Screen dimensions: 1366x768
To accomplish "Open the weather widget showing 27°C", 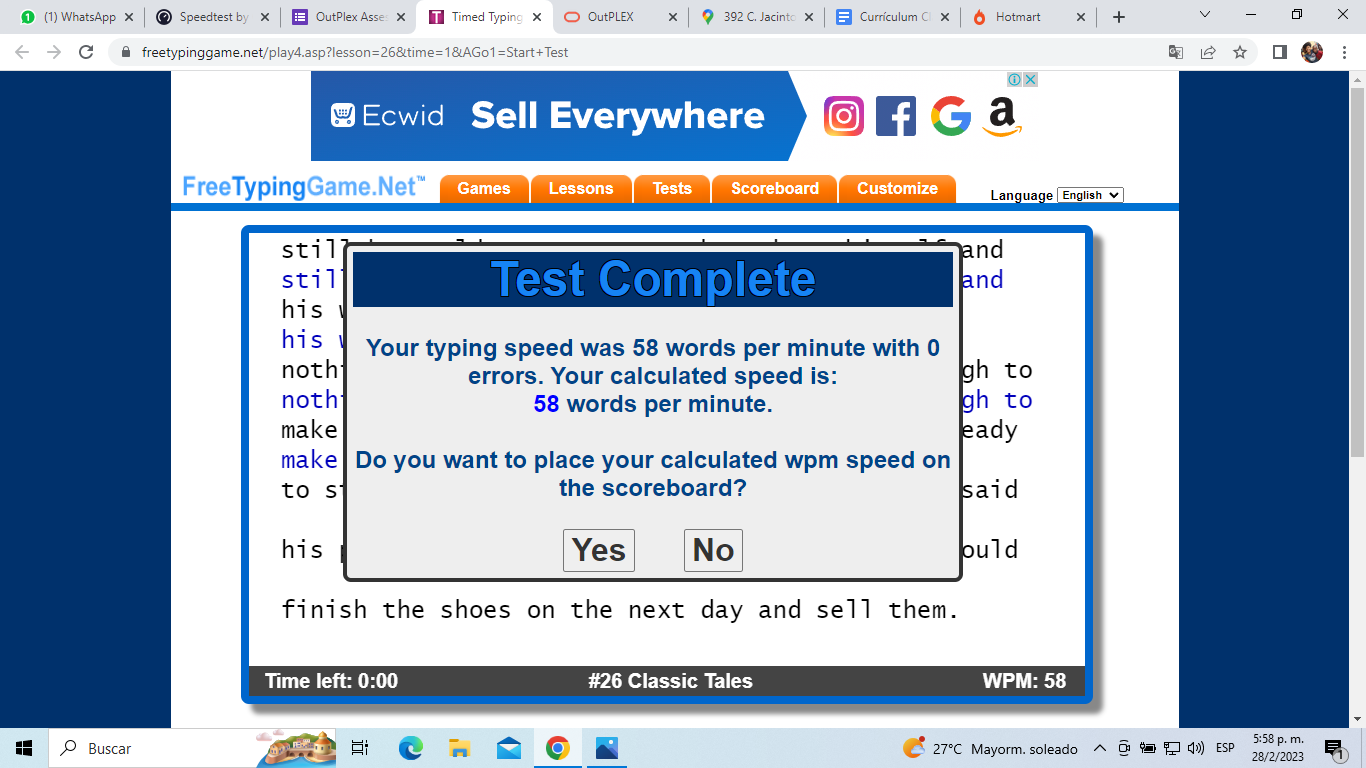I will [990, 748].
